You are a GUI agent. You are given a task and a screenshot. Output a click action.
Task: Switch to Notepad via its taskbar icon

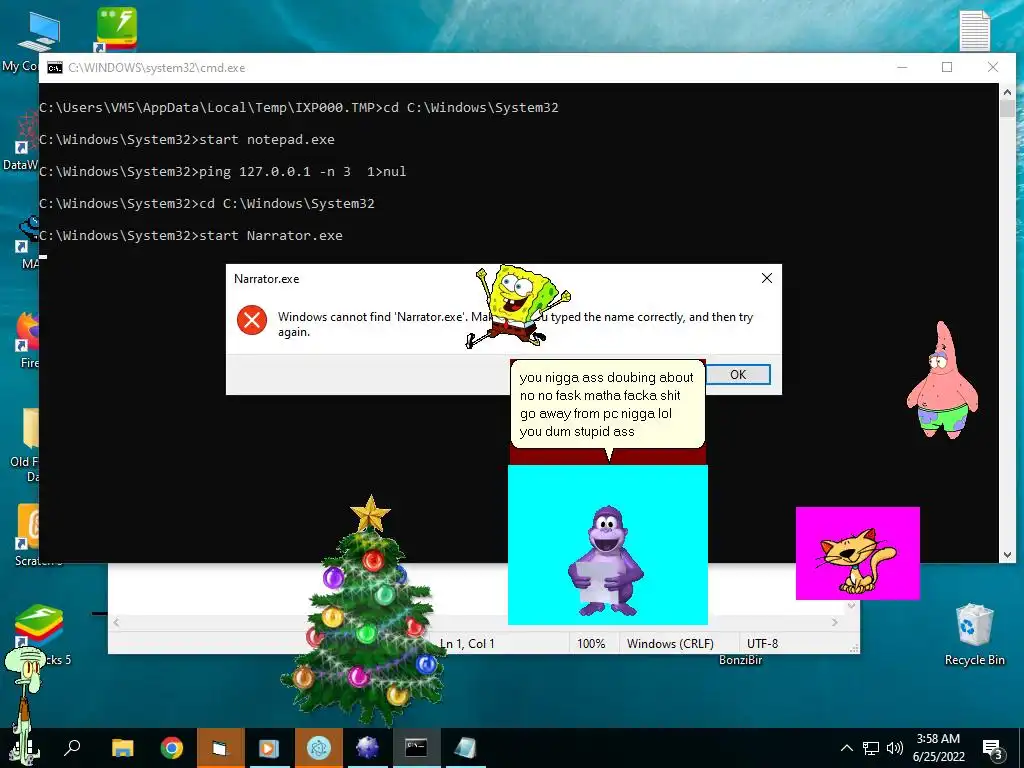tap(465, 748)
